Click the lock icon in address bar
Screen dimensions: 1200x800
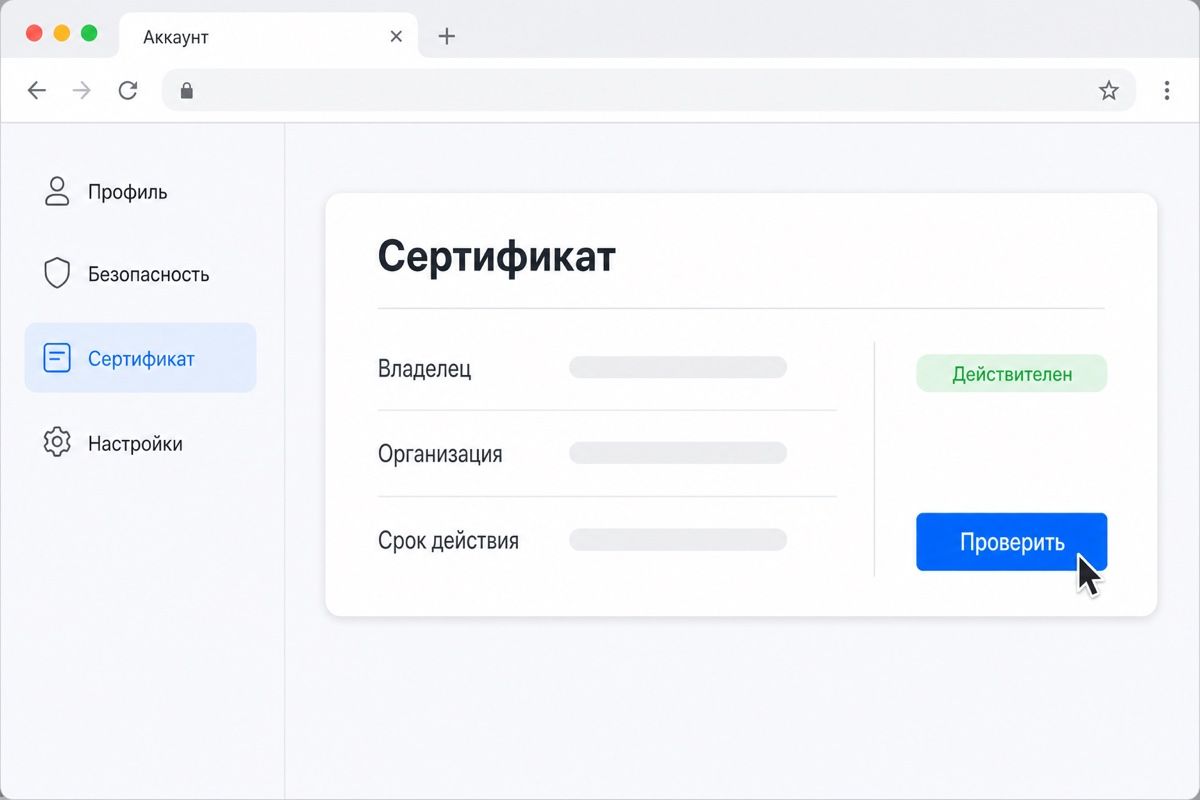(186, 91)
